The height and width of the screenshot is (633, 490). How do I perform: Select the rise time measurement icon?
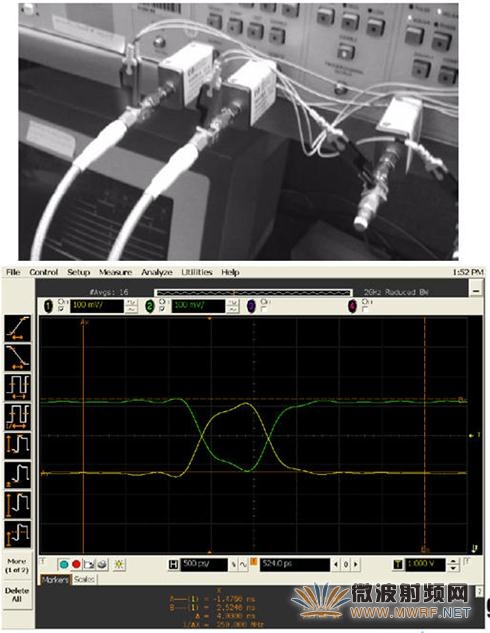[18, 328]
